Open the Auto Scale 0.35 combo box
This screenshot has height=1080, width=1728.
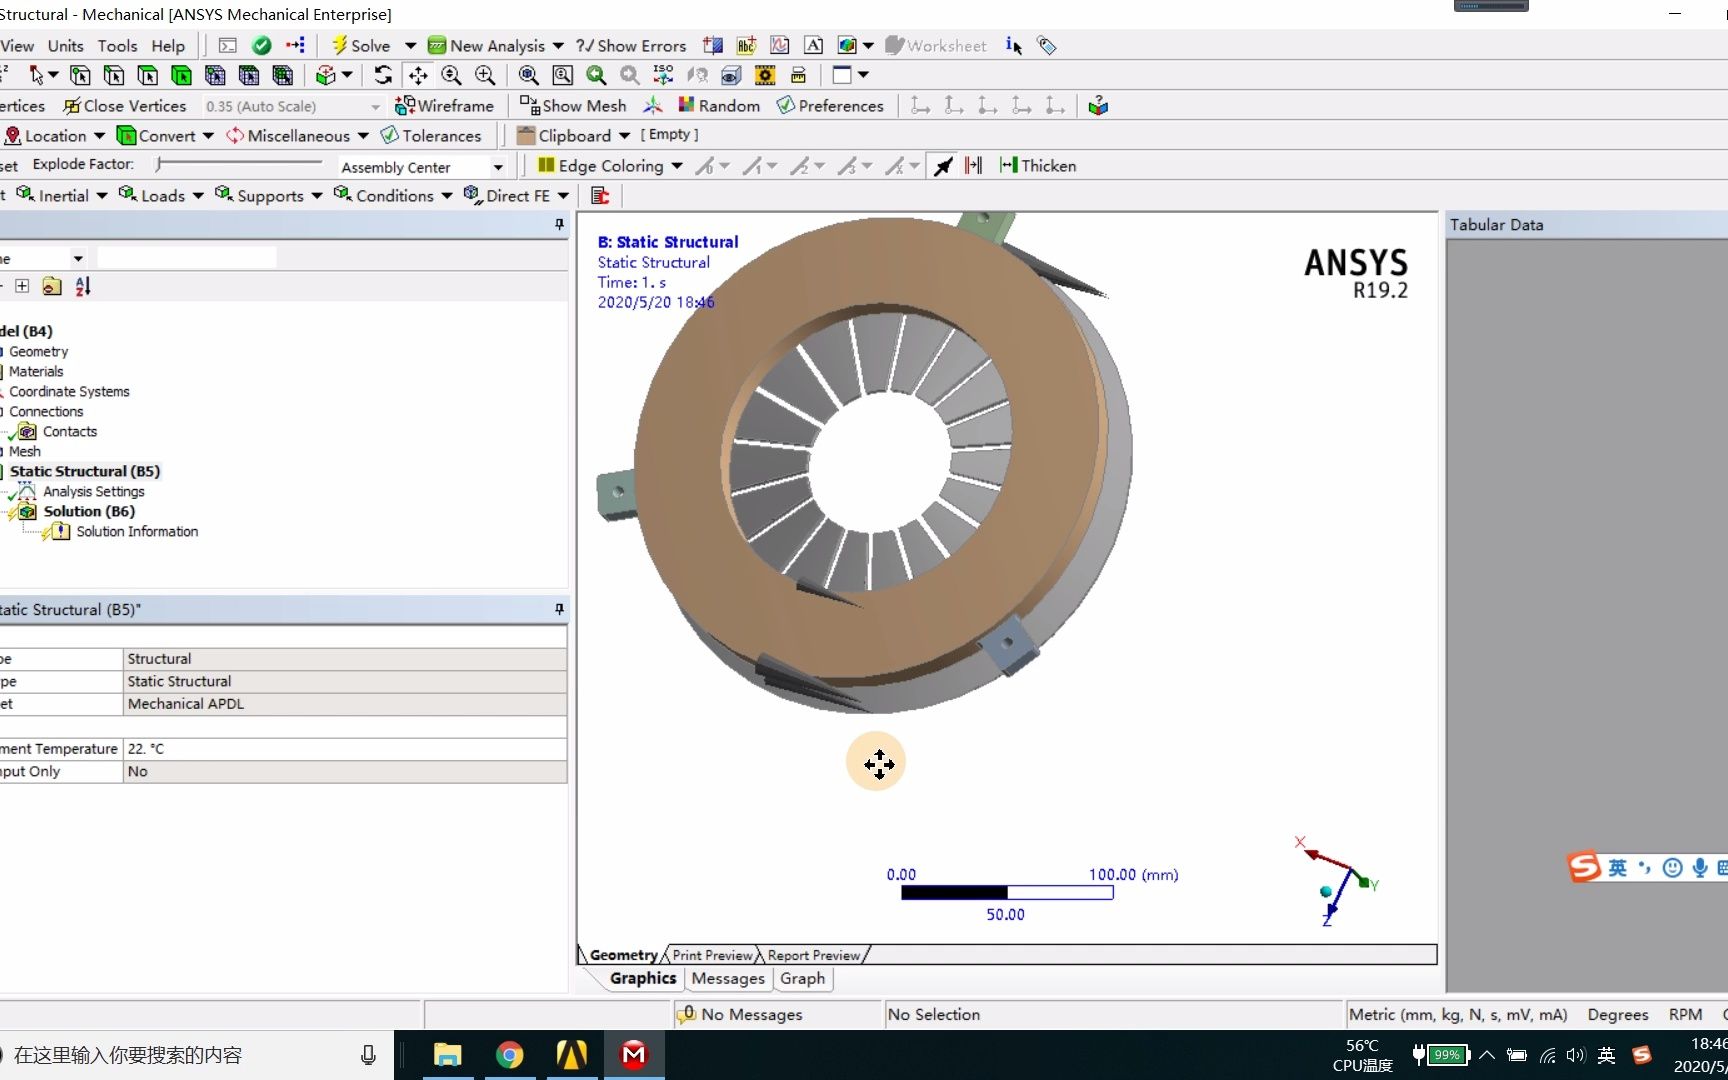click(x=292, y=106)
